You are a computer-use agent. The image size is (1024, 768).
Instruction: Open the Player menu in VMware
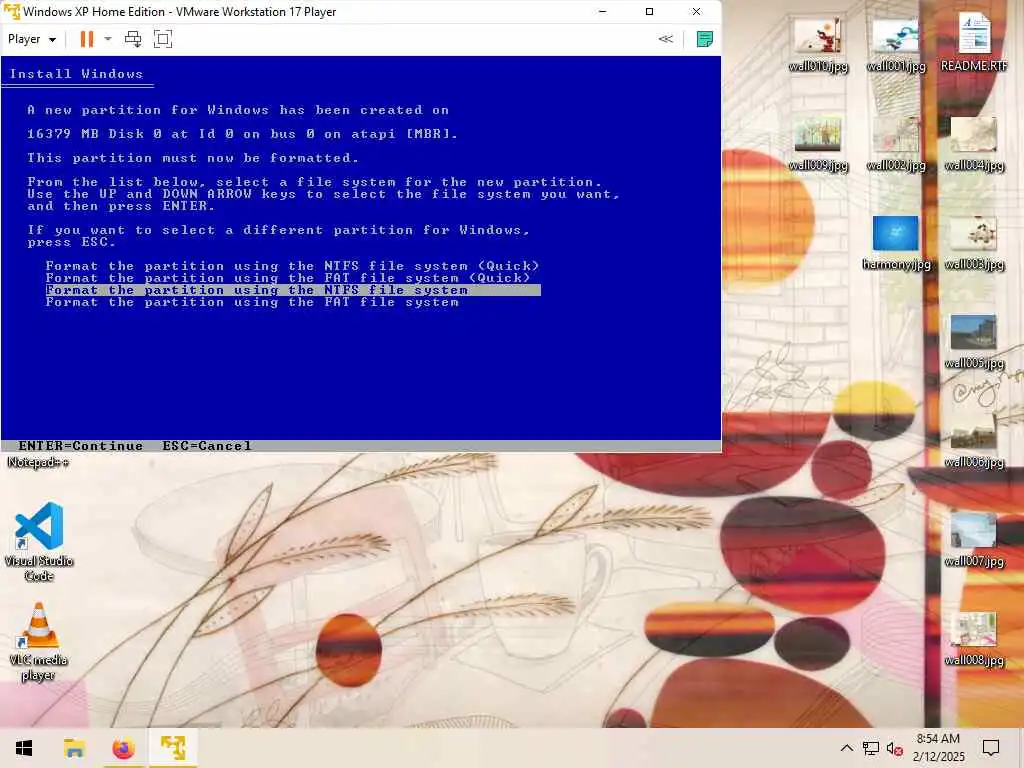click(x=31, y=39)
